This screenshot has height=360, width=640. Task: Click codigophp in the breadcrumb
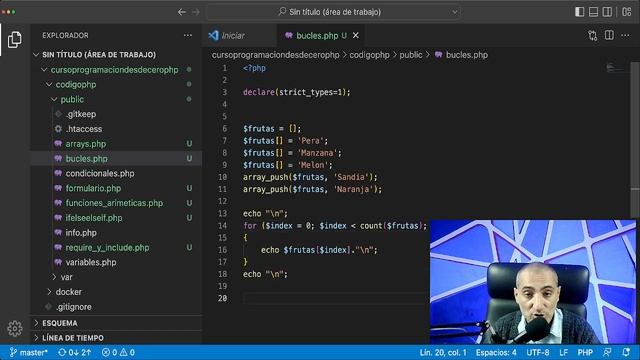369,55
